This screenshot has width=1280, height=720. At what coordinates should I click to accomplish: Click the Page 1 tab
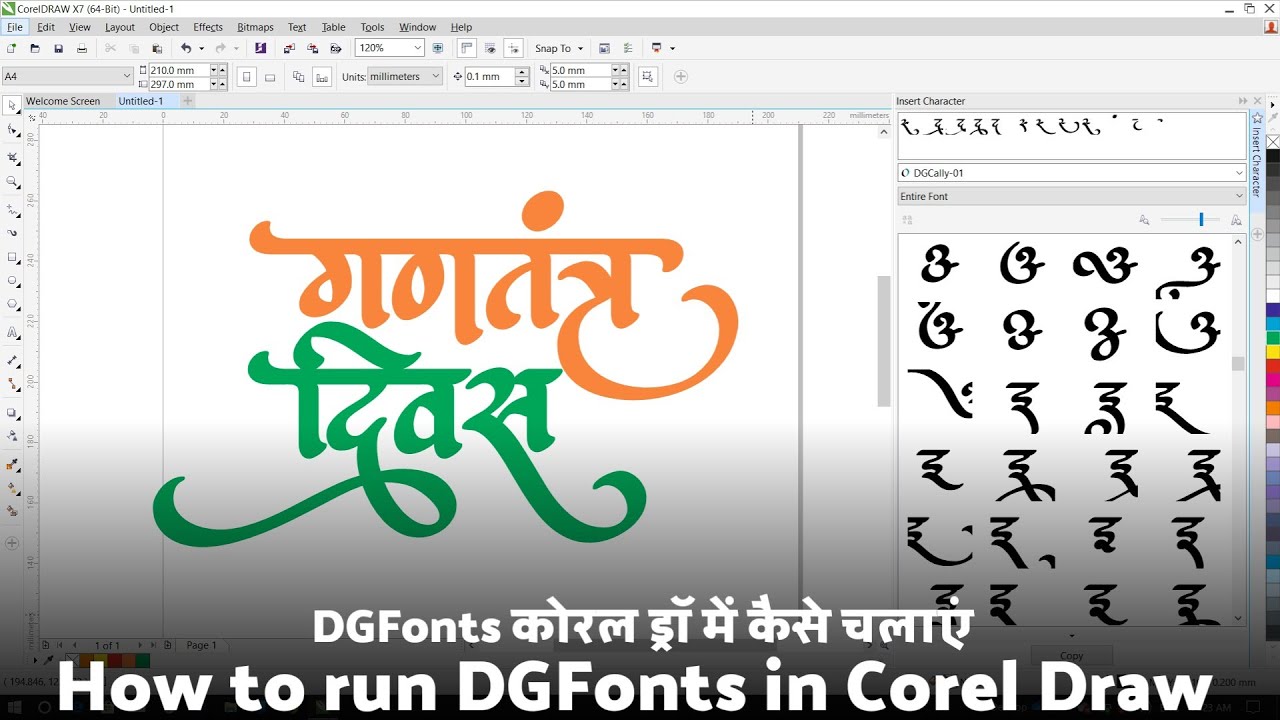[201, 645]
